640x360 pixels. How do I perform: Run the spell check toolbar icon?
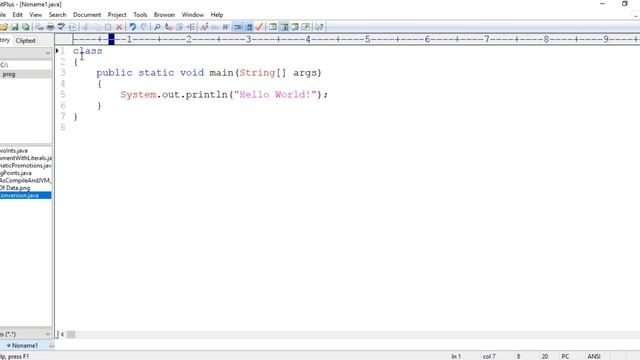[61, 27]
